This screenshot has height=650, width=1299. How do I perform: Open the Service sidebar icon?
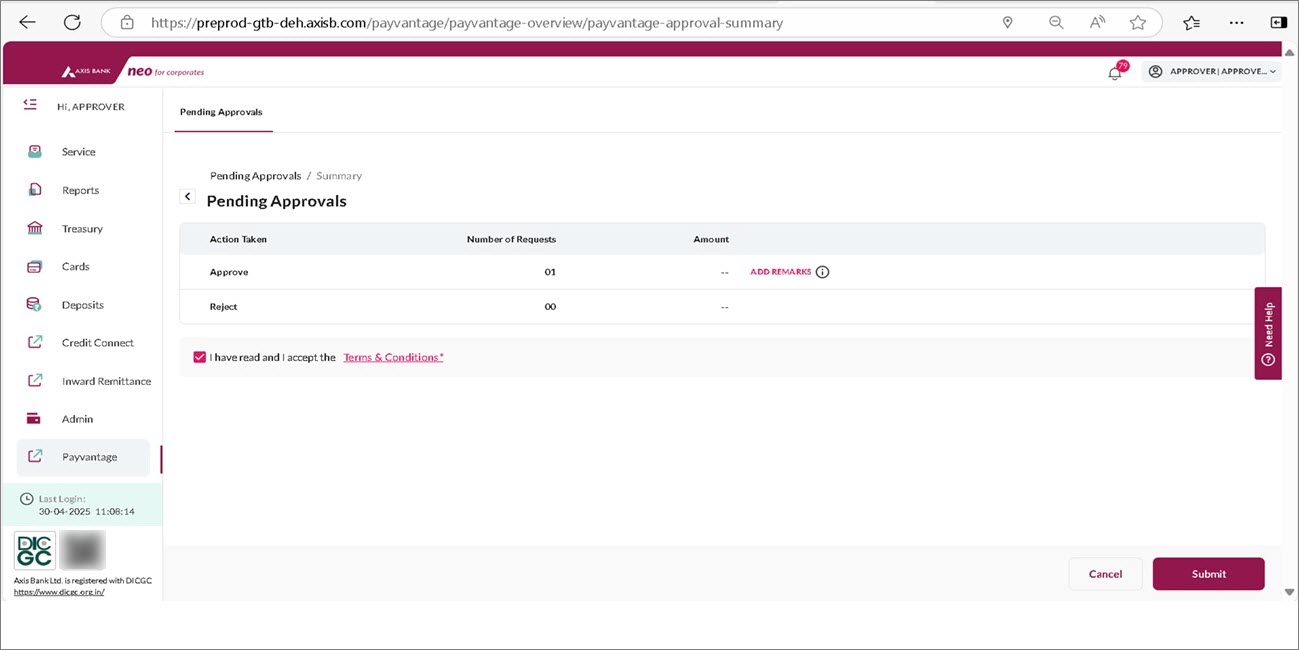tap(35, 152)
